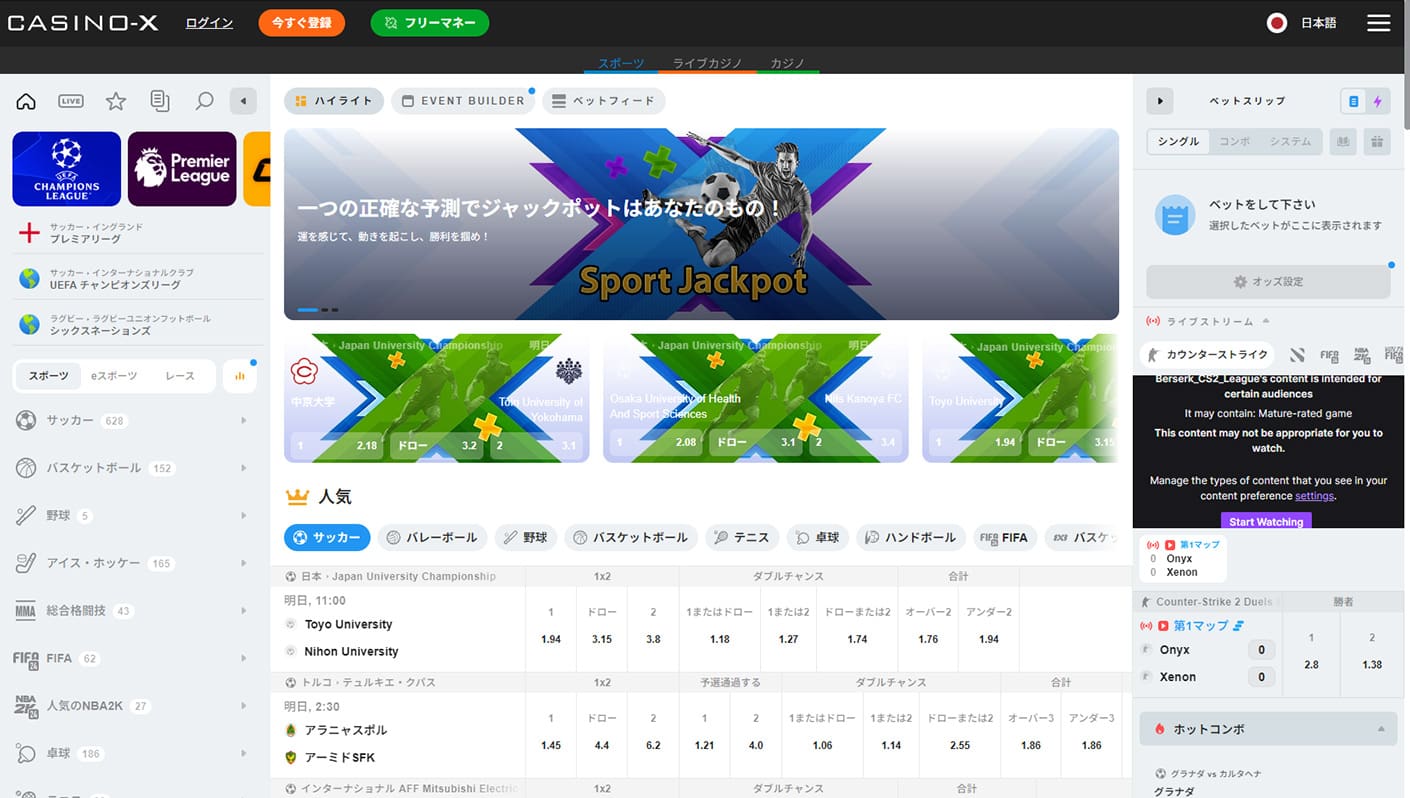Open the hamburger menu at top right
Screen dimensions: 1410x798
pos(1378,23)
